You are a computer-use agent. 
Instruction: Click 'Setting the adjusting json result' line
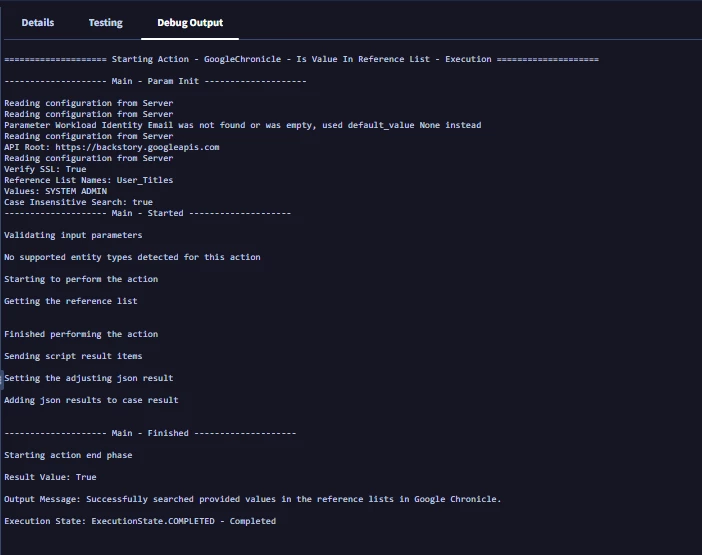click(x=89, y=378)
